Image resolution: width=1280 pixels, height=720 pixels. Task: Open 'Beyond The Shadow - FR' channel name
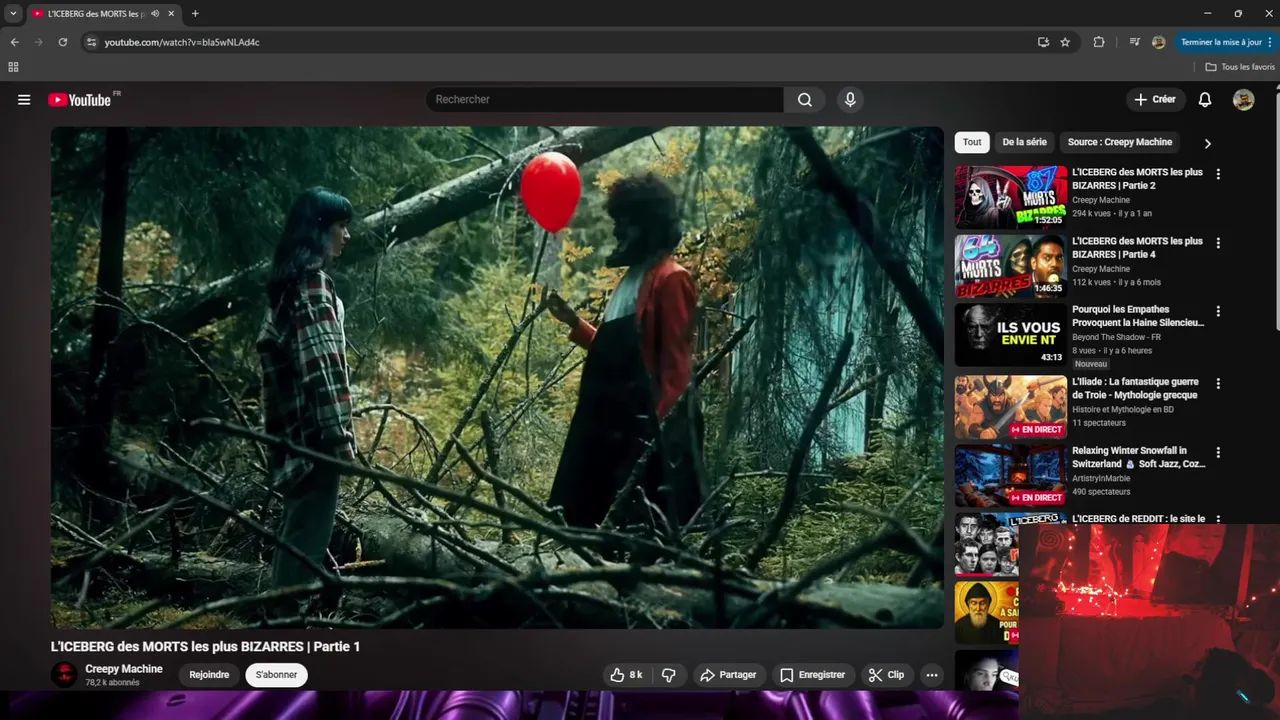point(1116,337)
